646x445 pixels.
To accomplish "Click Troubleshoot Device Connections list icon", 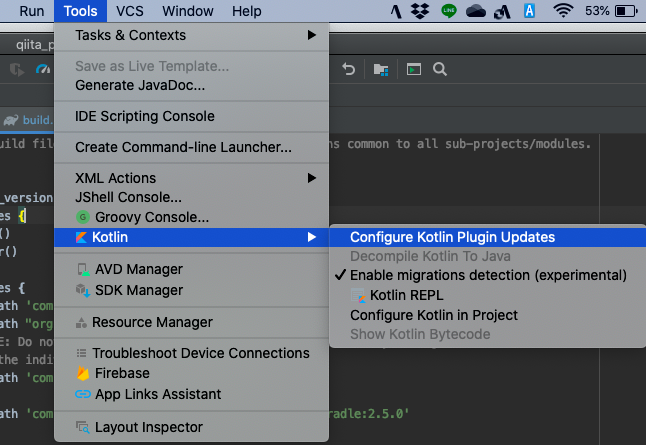I will (x=81, y=353).
